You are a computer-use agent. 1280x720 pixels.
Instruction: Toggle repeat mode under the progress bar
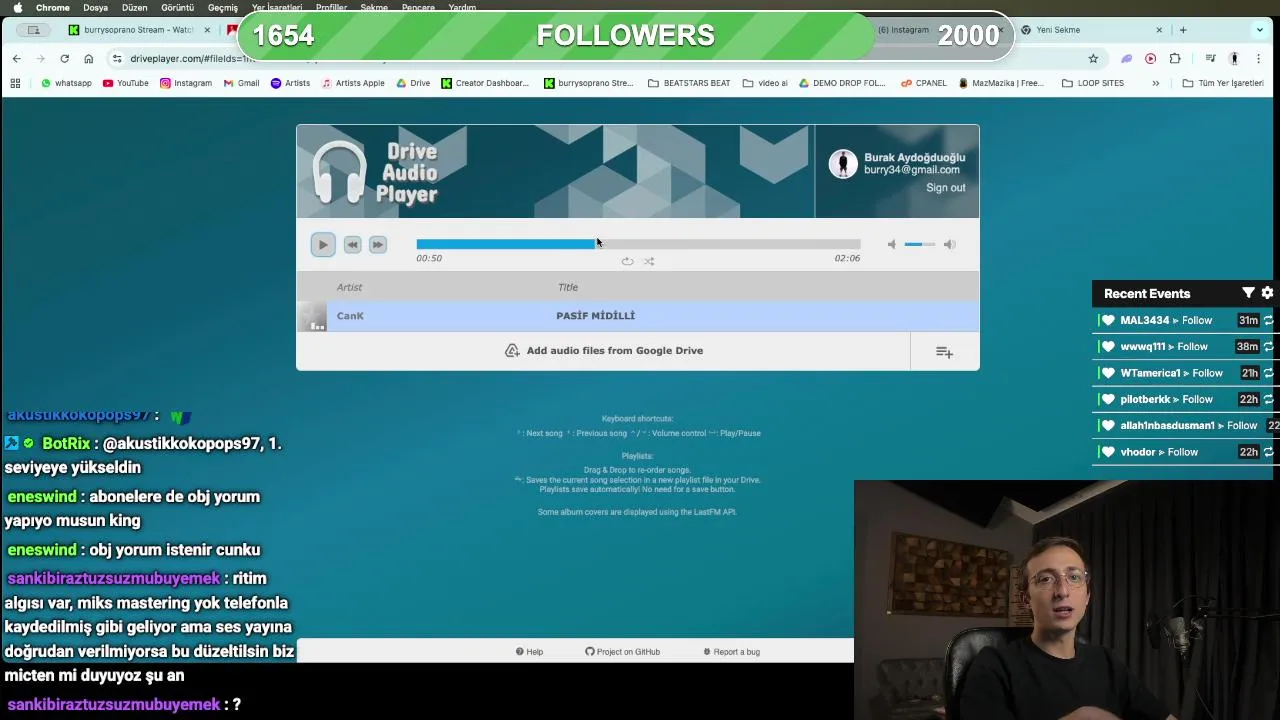point(627,261)
